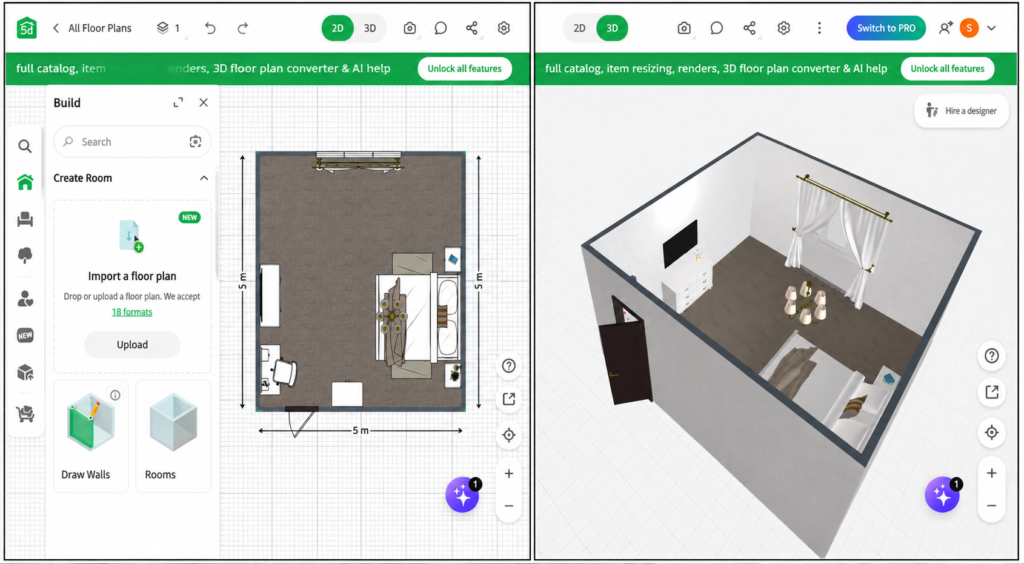Zoom in on the 2D floor plan
Image resolution: width=1024 pixels, height=564 pixels.
point(509,474)
